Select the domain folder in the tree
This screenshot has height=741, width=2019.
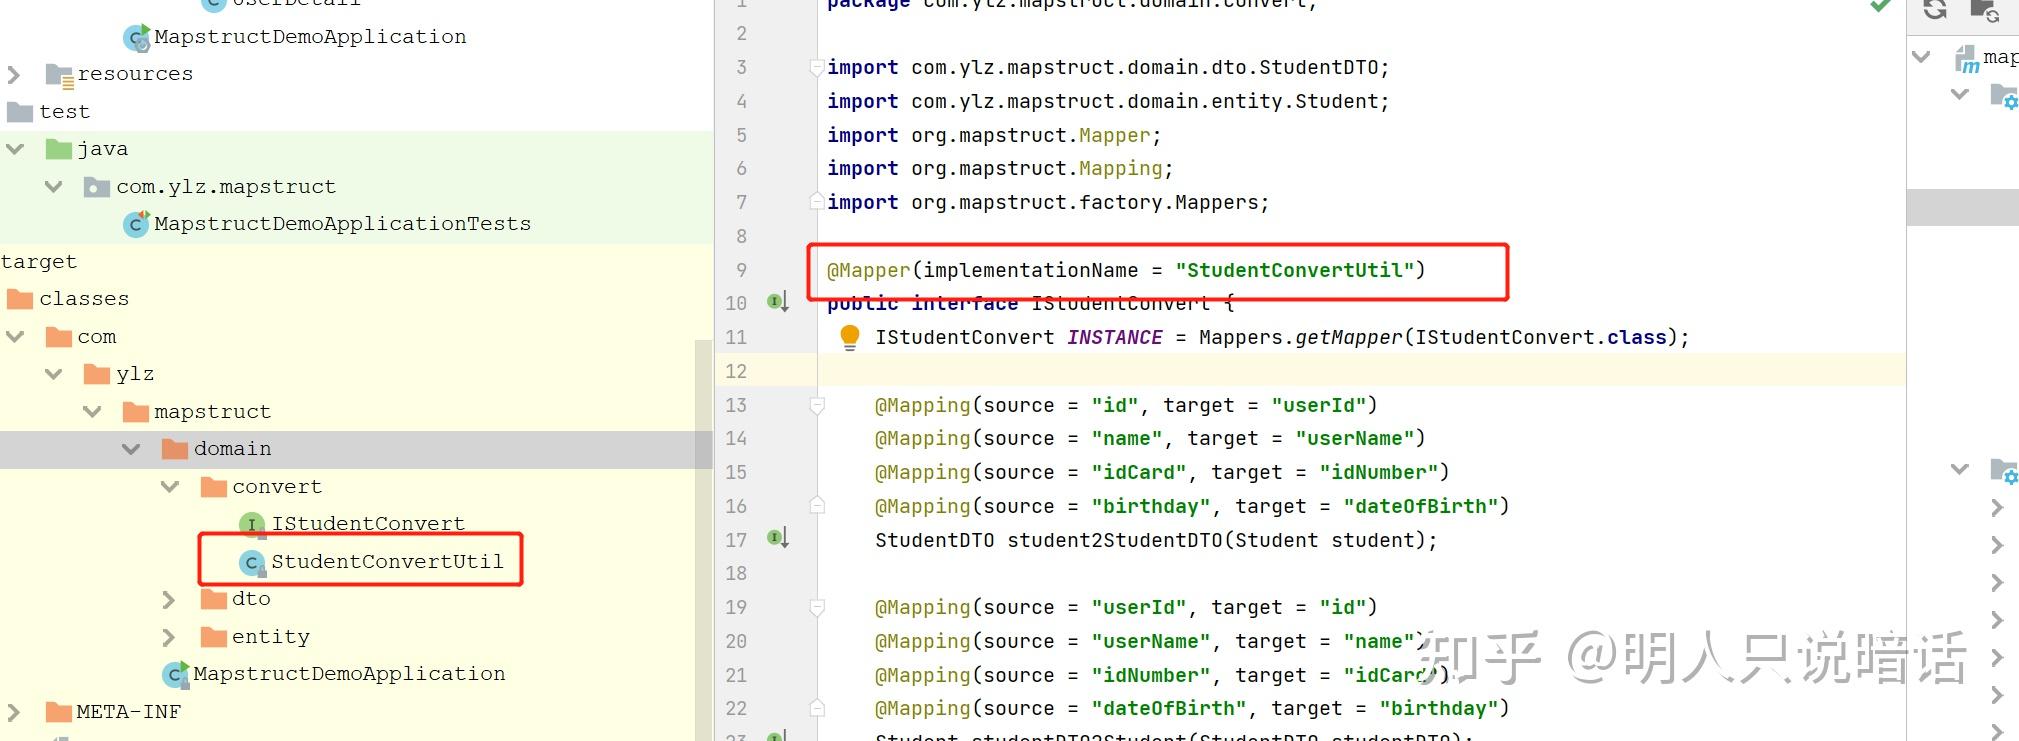click(x=232, y=449)
